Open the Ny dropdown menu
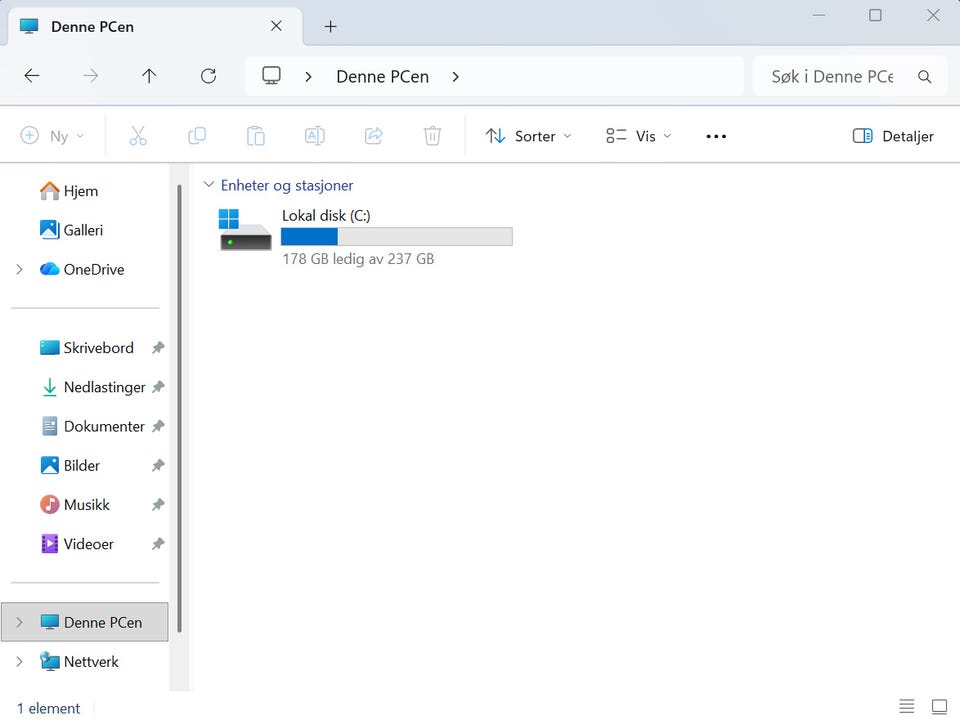This screenshot has height=720, width=960. click(53, 136)
